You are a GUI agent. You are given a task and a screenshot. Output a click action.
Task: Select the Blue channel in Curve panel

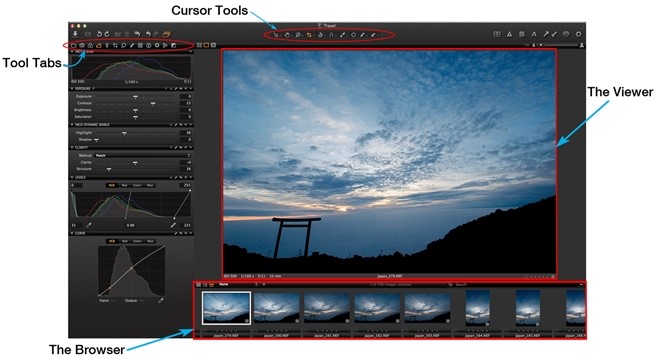150,241
